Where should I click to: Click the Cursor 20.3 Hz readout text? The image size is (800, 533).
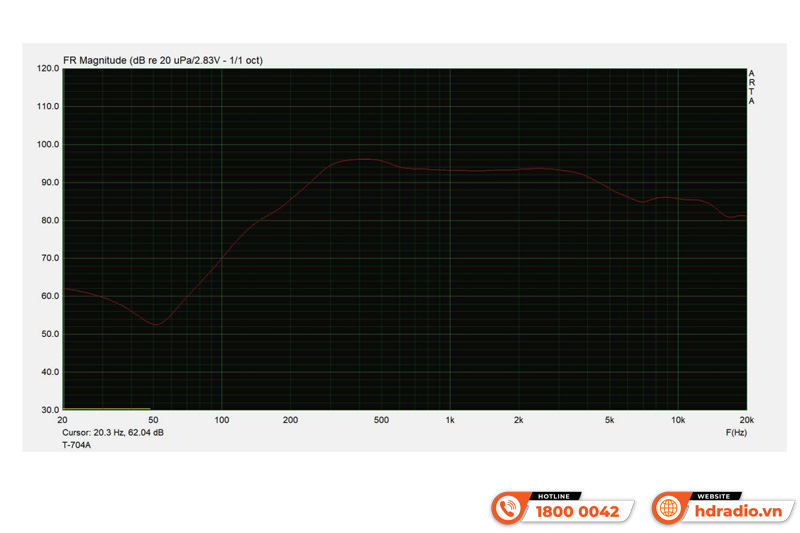point(113,433)
